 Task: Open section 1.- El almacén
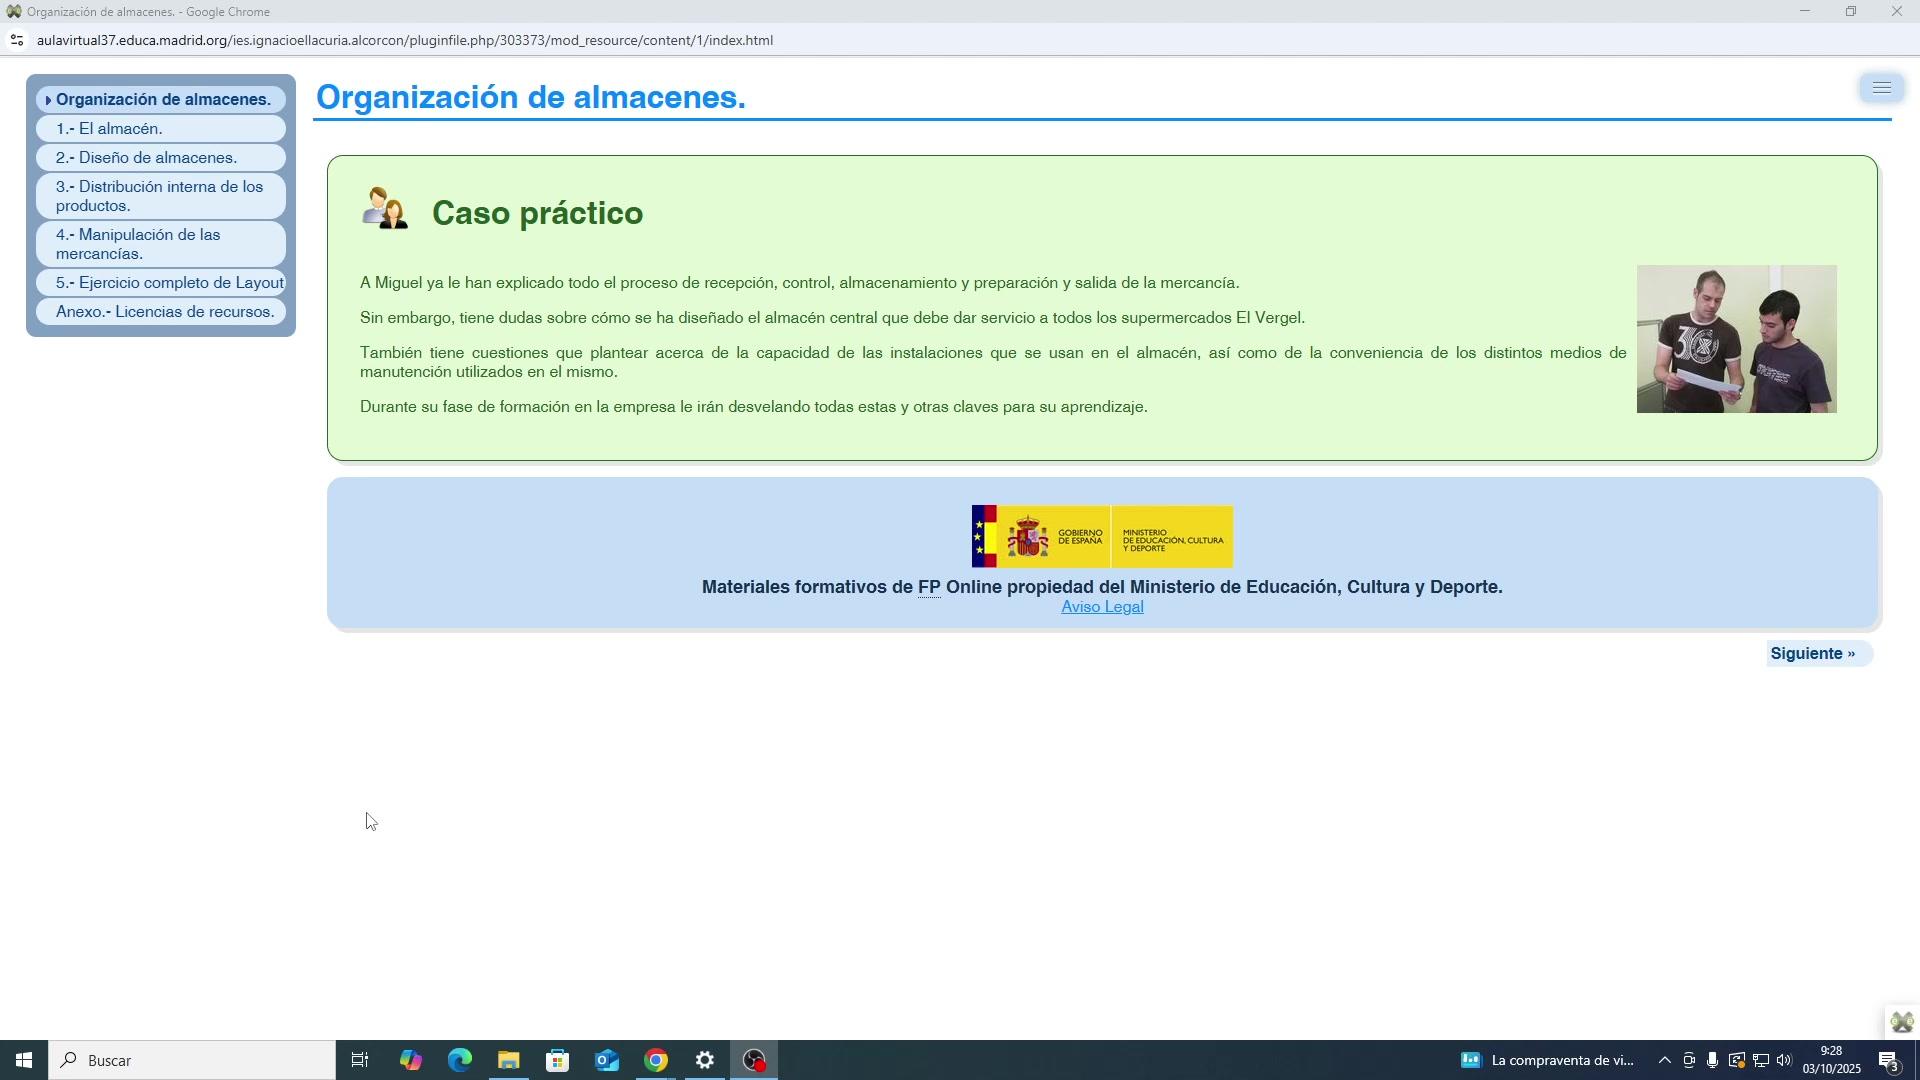[109, 129]
